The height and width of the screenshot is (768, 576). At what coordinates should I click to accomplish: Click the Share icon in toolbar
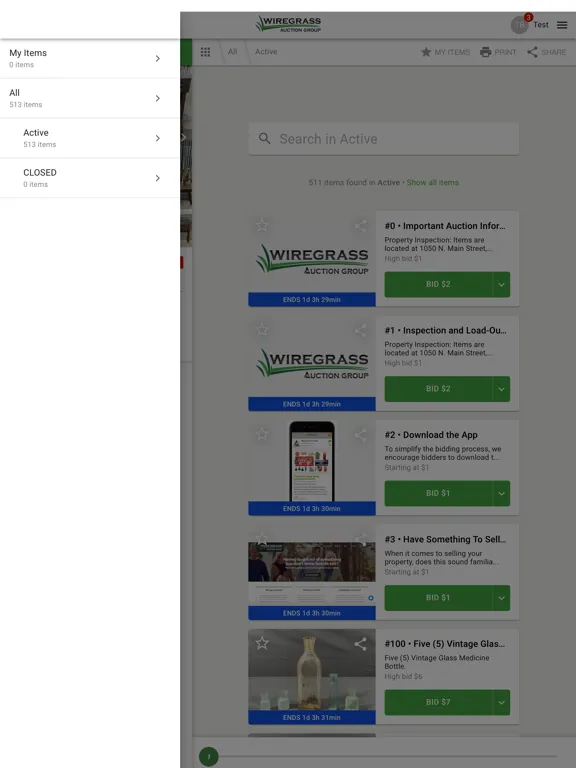(x=532, y=52)
